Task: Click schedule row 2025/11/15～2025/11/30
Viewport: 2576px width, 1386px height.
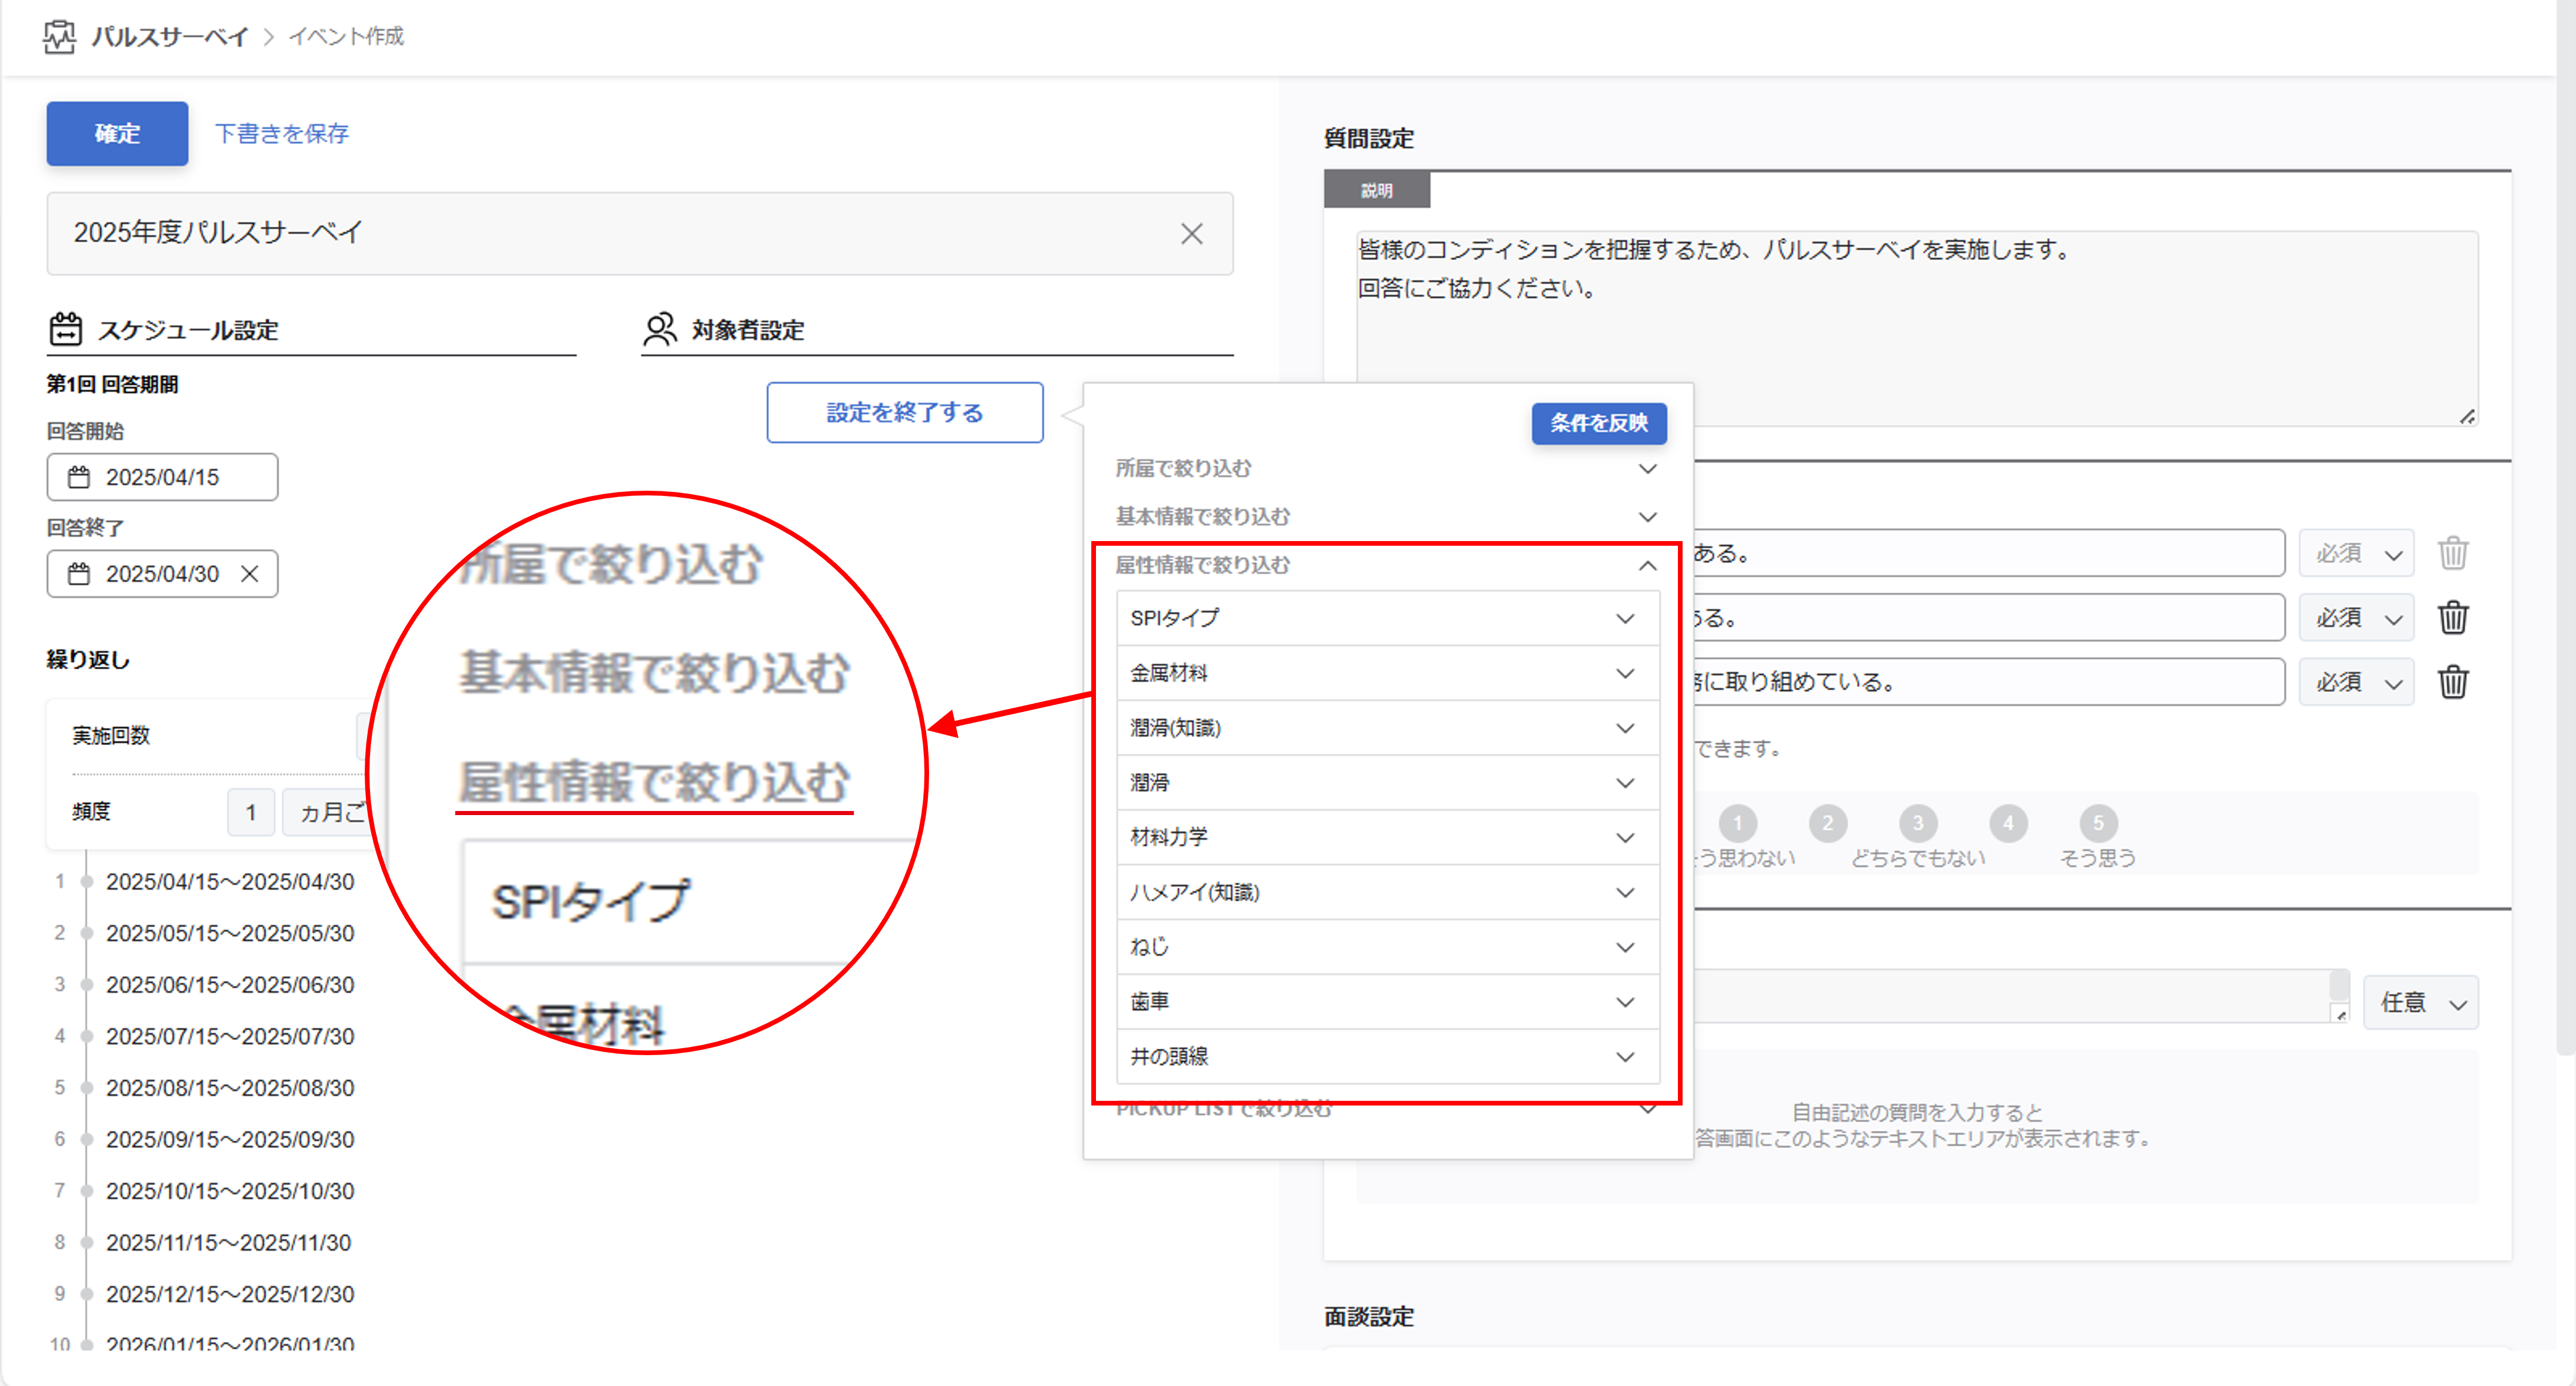Action: coord(228,1243)
